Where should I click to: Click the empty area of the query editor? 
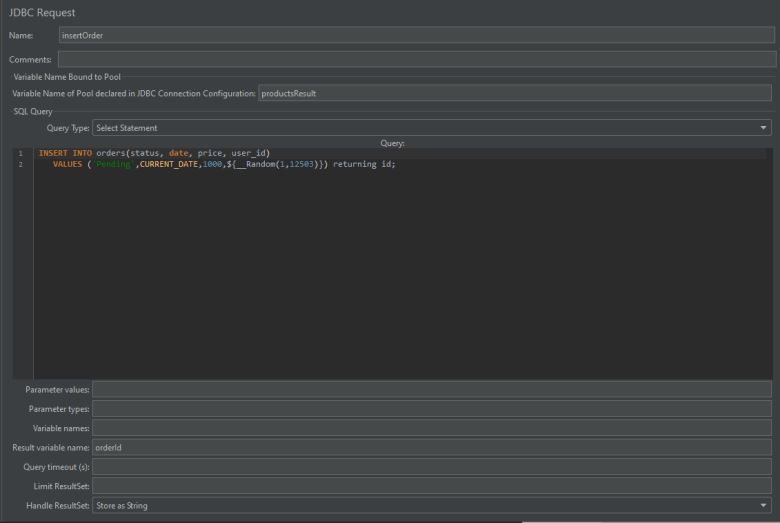point(400,280)
